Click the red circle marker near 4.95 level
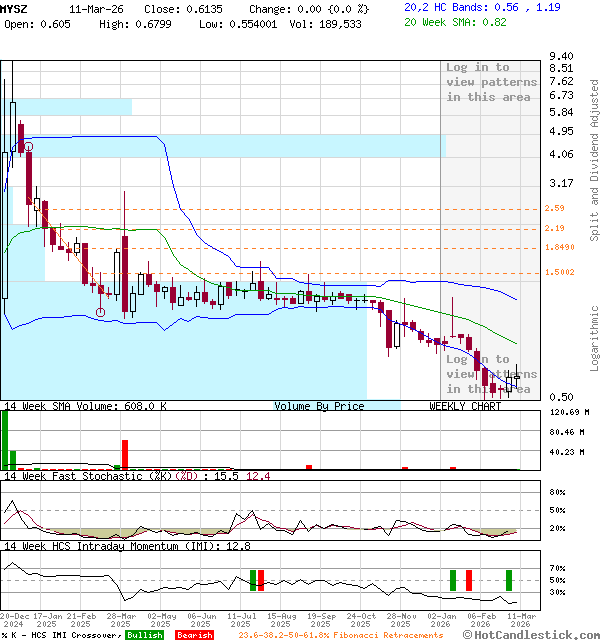This screenshot has width=600, height=640. point(28,147)
